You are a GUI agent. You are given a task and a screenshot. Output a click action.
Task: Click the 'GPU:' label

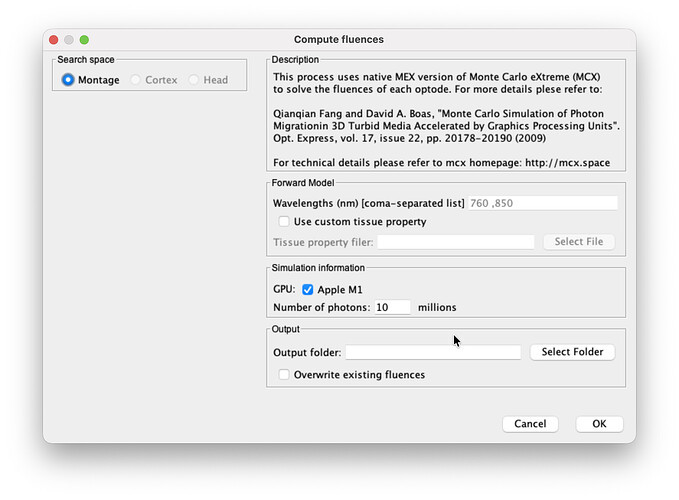coord(284,289)
